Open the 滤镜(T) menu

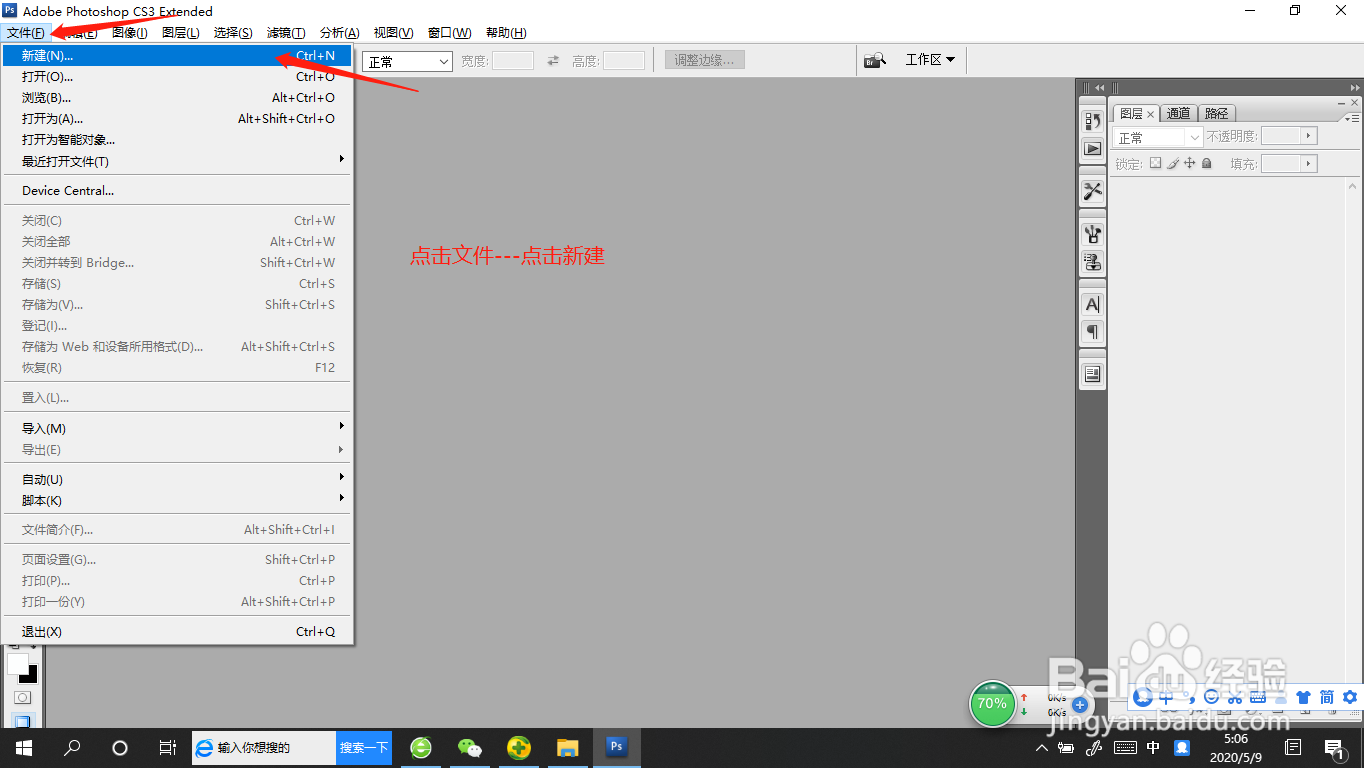point(286,33)
